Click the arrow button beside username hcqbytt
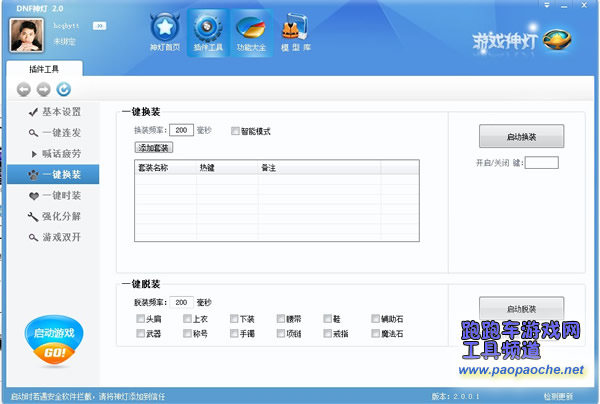 pos(99,26)
